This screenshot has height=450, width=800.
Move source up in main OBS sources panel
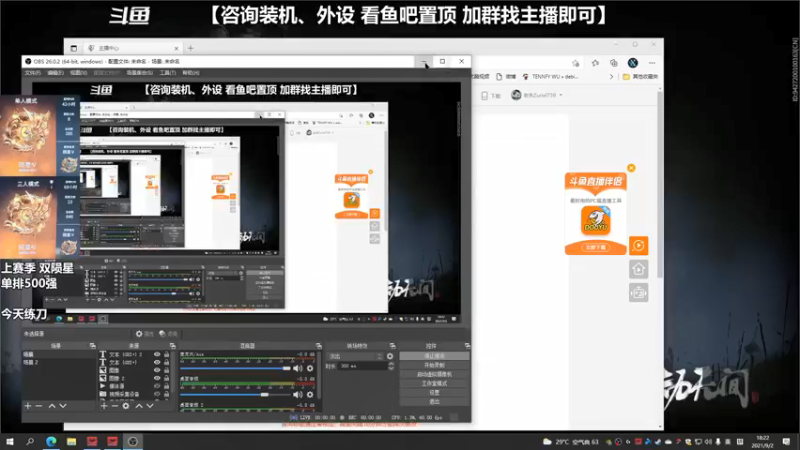point(139,406)
